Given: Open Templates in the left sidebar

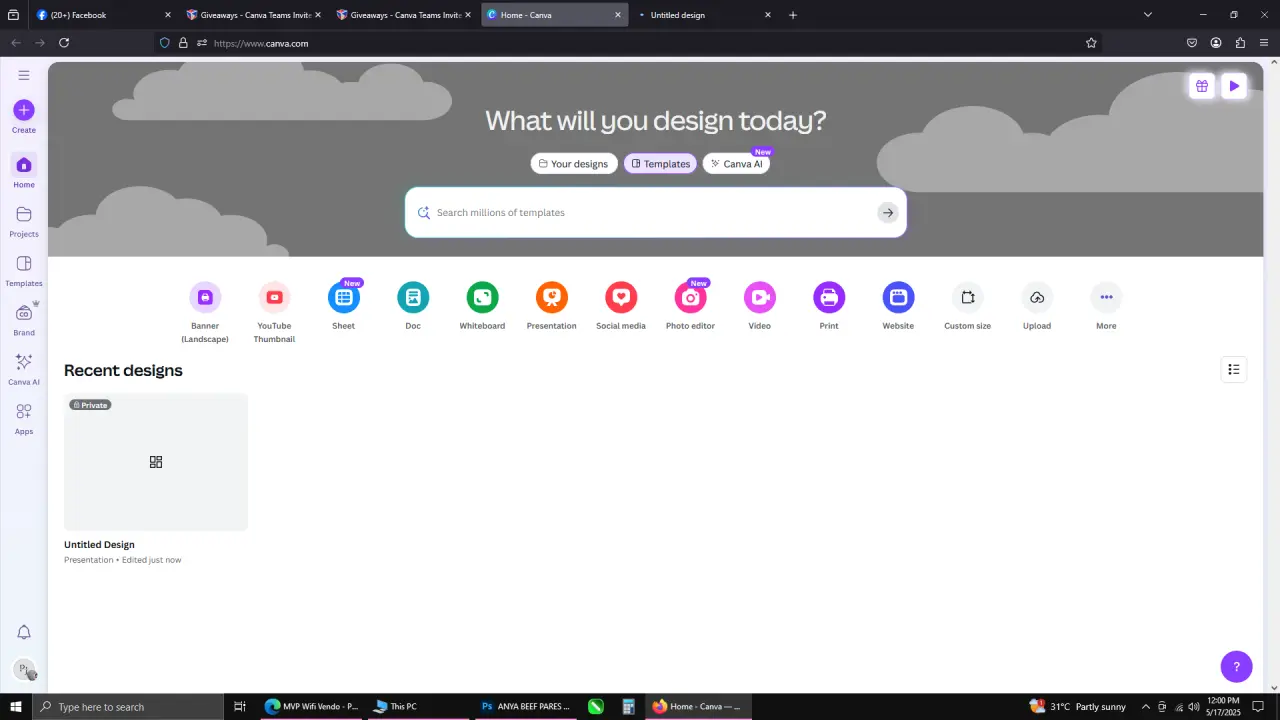Looking at the screenshot, I should coord(24,270).
